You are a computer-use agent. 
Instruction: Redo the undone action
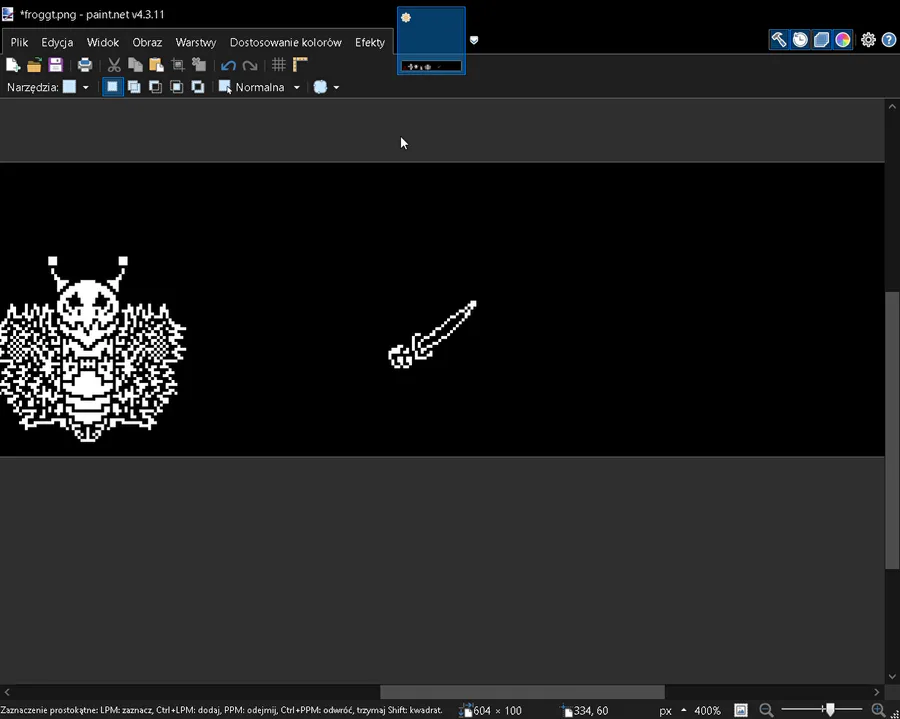[x=250, y=65]
